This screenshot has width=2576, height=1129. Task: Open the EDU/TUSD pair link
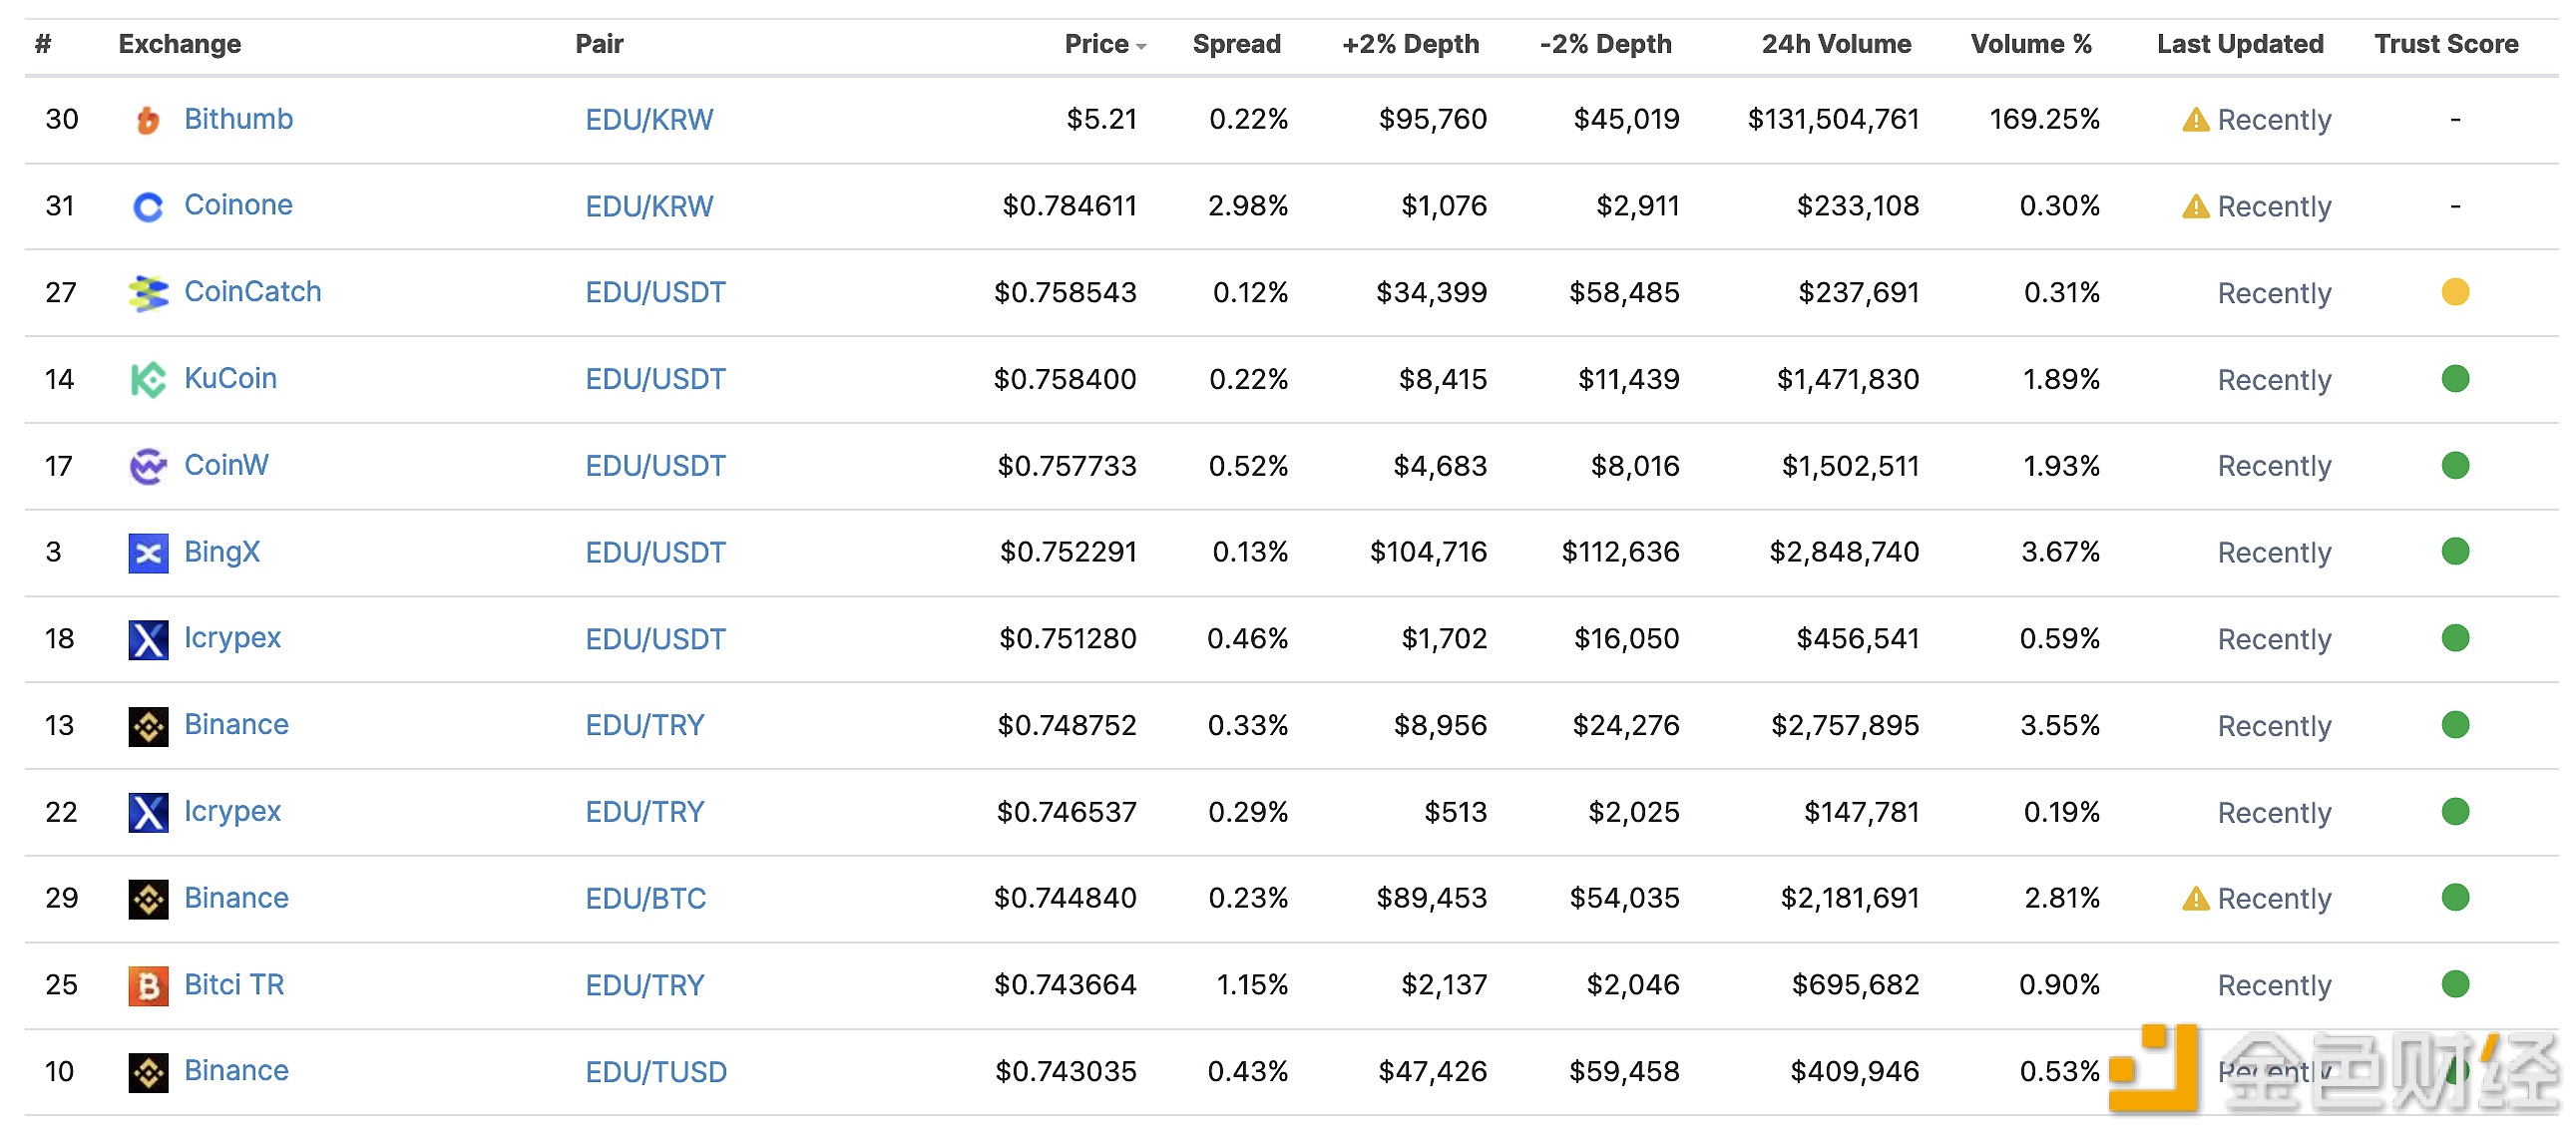[x=656, y=1072]
